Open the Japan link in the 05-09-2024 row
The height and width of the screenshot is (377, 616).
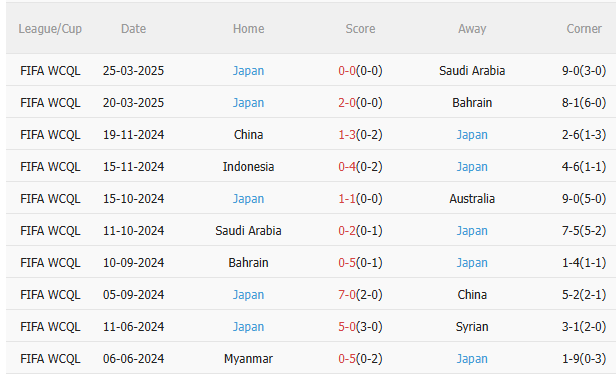(x=248, y=295)
